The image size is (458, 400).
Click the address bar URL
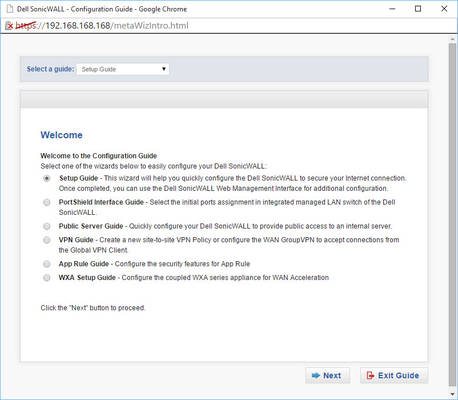102,26
